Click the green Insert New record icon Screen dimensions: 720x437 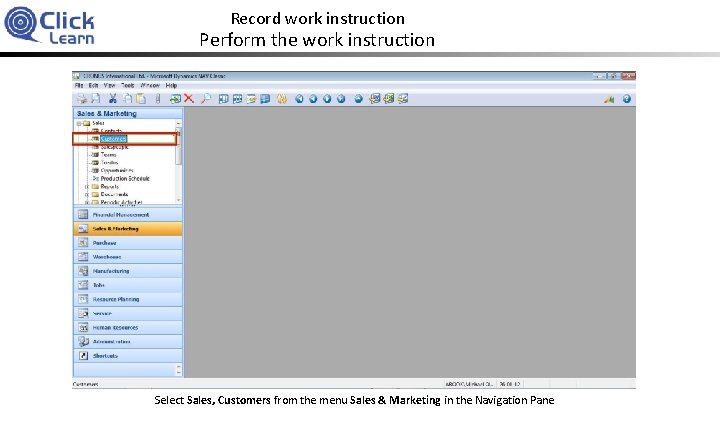click(175, 99)
